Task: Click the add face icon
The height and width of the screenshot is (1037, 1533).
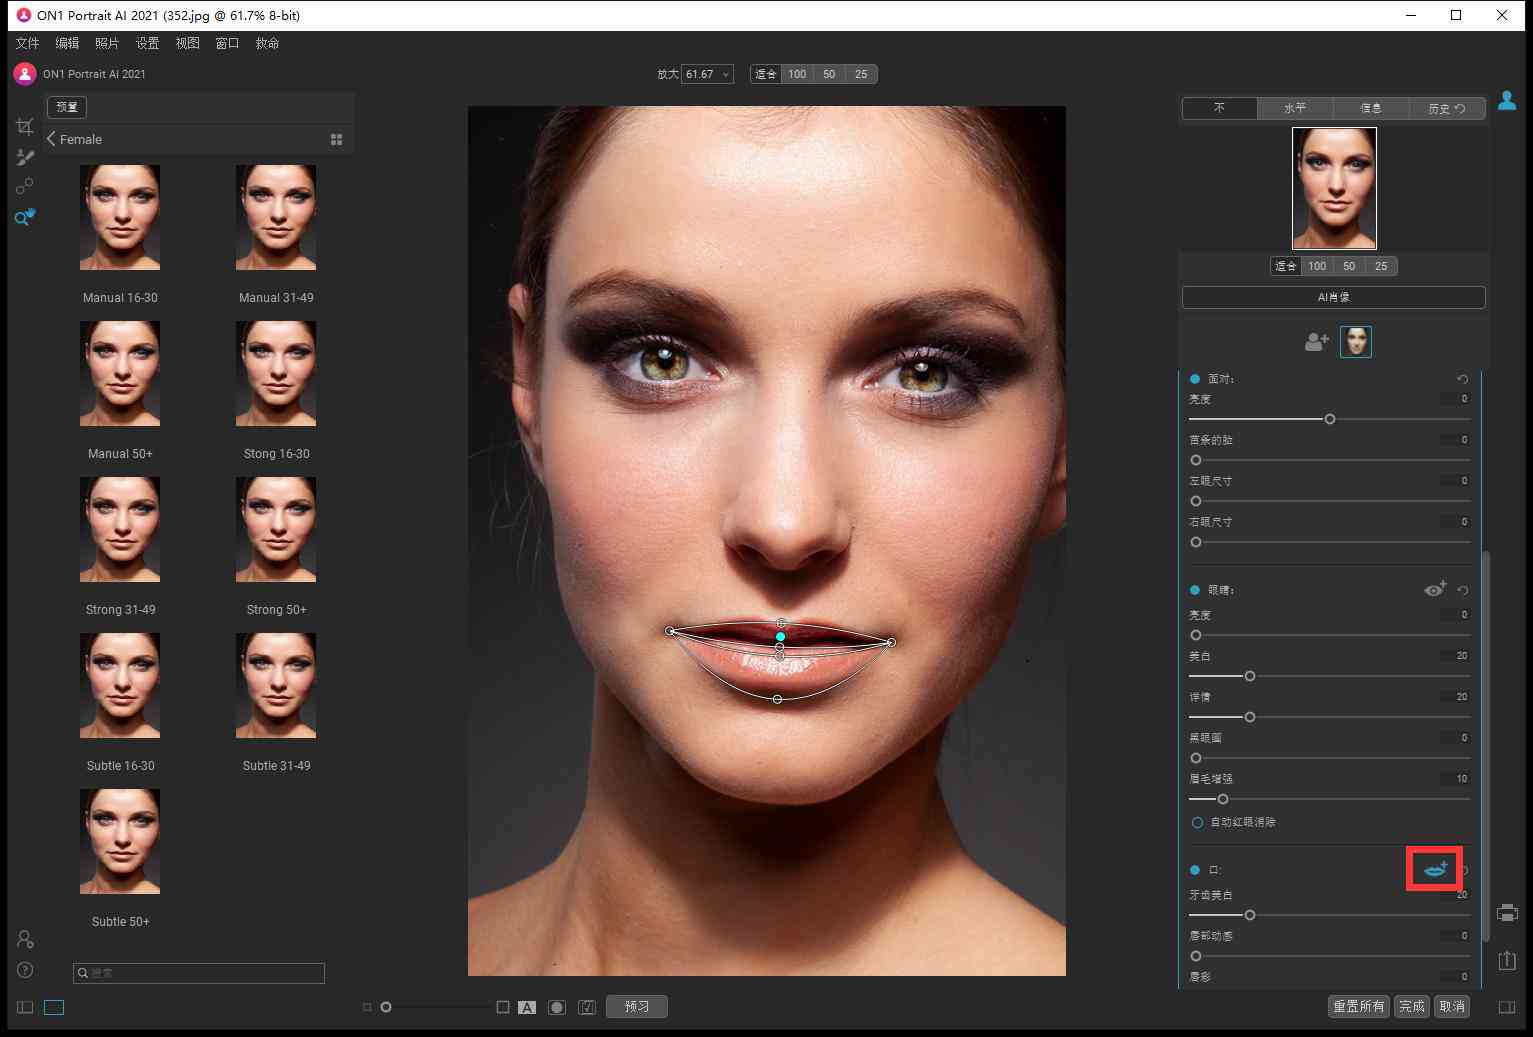Action: coord(1317,342)
